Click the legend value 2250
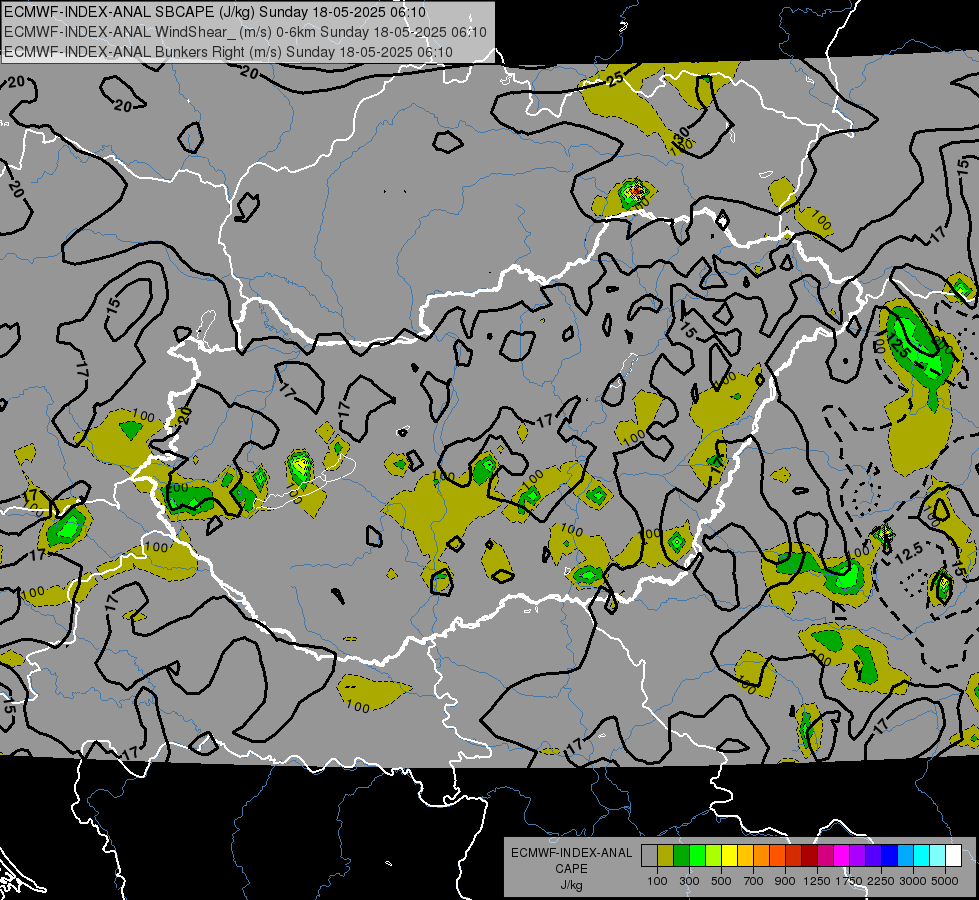This screenshot has width=979, height=900. (x=882, y=881)
